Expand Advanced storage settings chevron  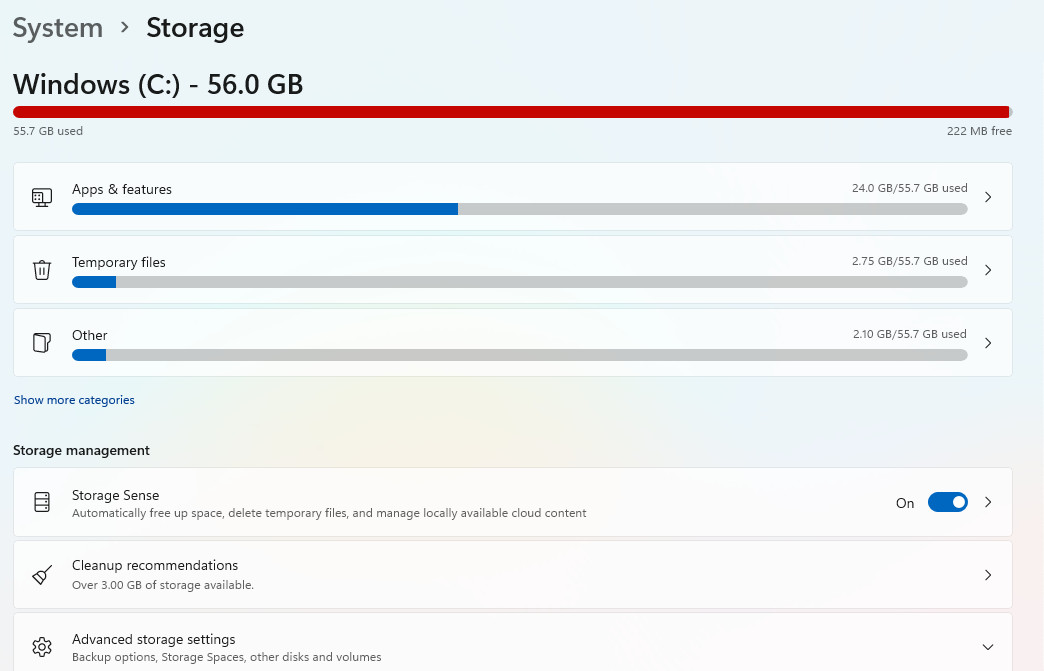pos(988,646)
